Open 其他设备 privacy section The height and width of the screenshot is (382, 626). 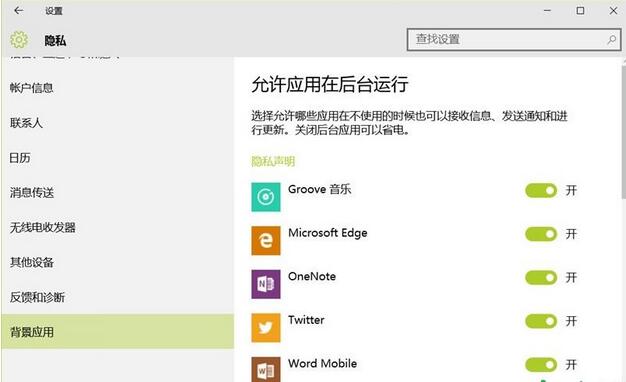click(x=118, y=262)
